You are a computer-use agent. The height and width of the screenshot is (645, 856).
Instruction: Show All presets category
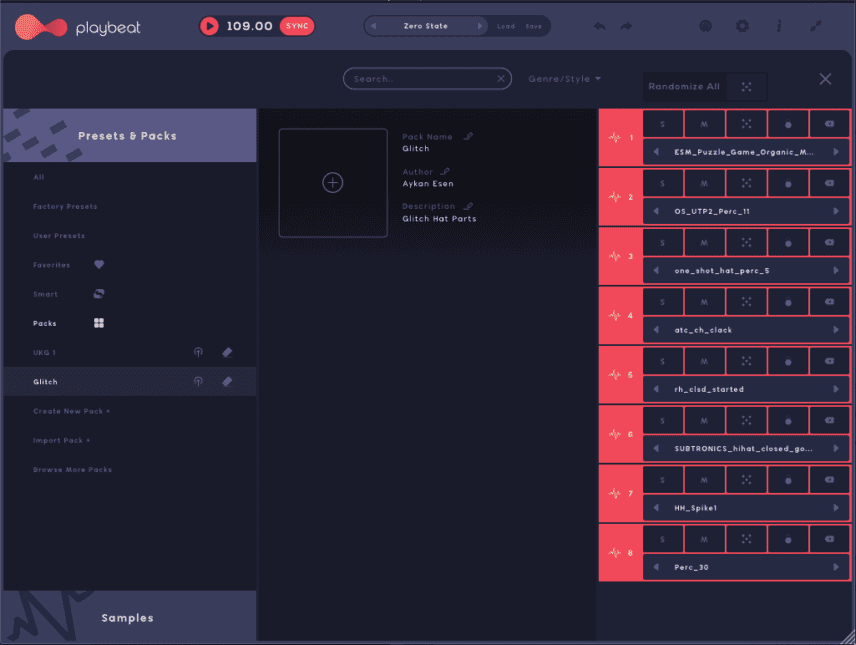coord(39,177)
